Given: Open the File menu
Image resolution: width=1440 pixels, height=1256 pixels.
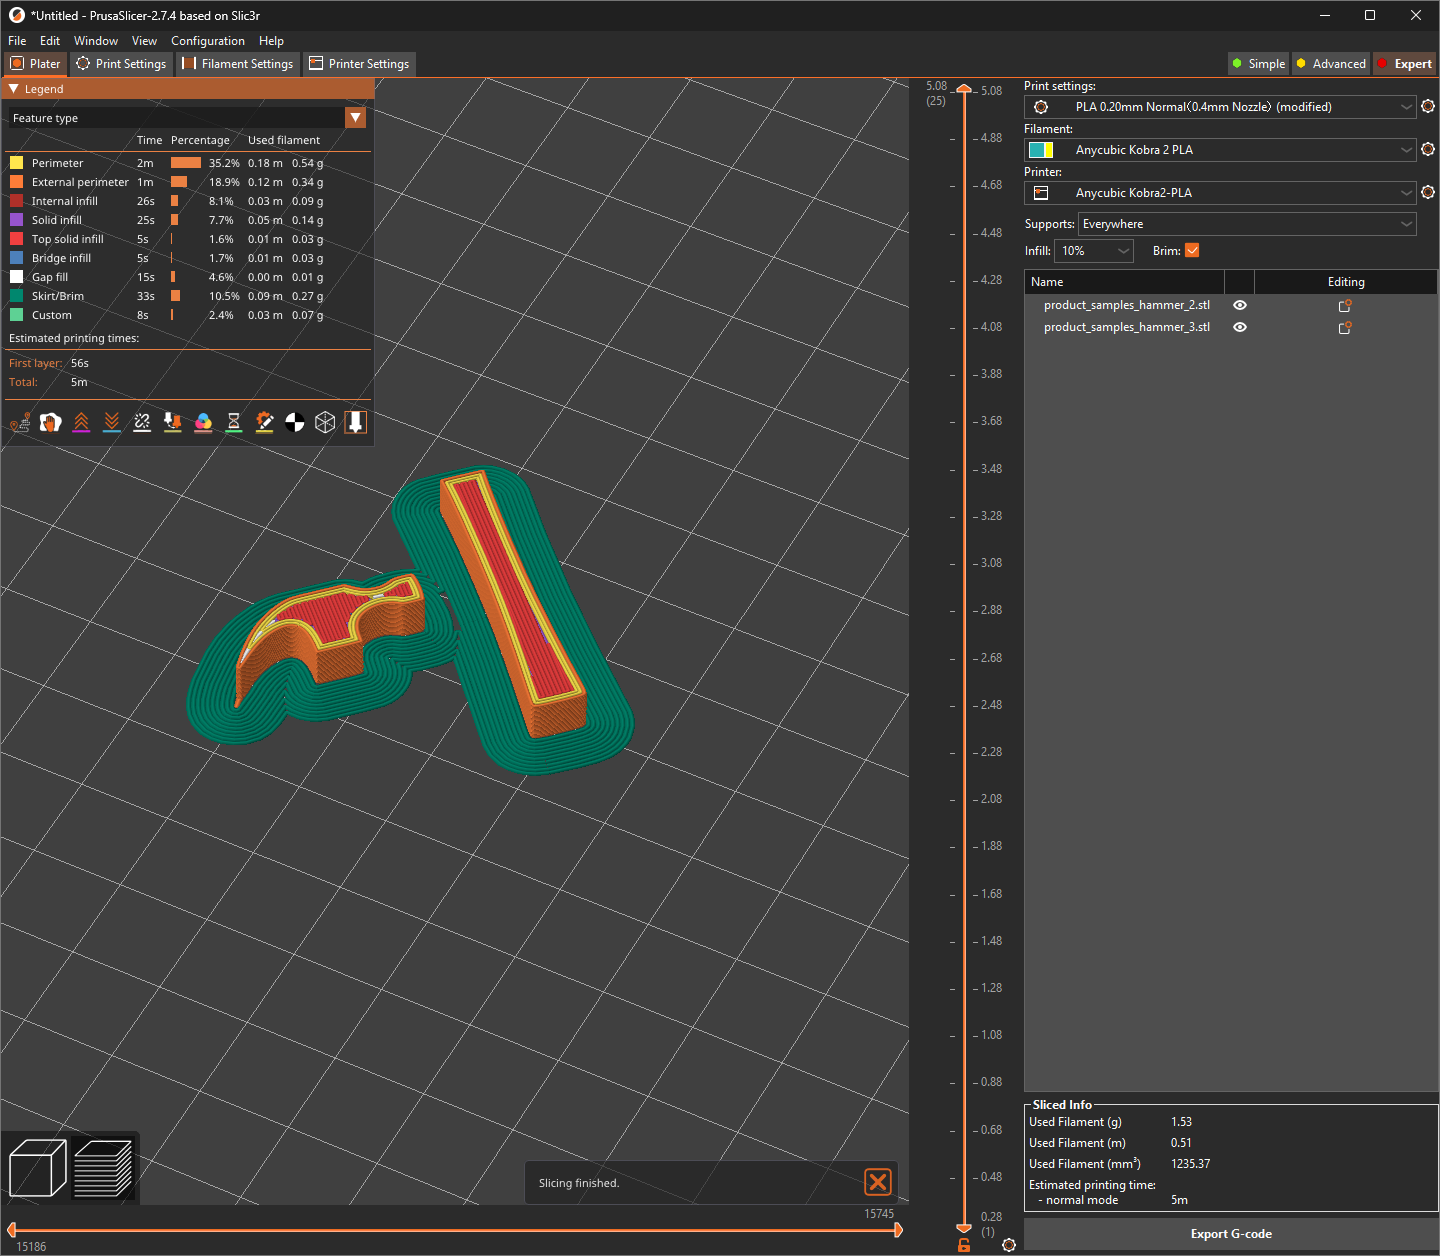Looking at the screenshot, I should pos(17,41).
